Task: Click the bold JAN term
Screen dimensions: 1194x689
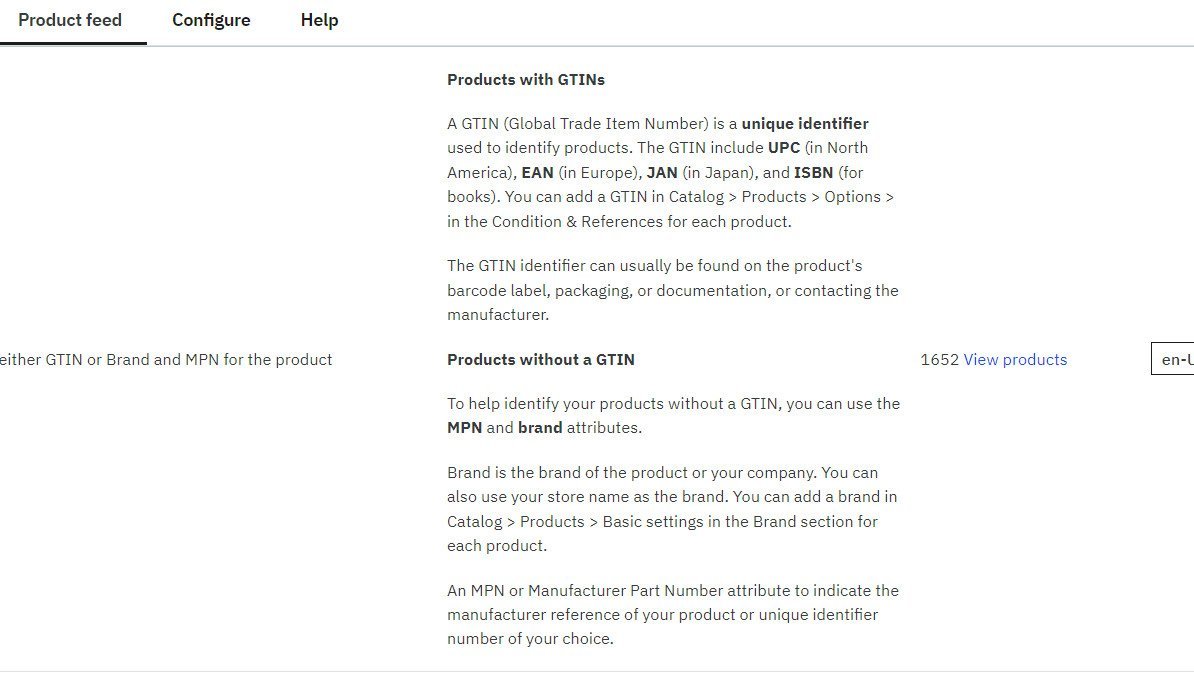Action: (662, 173)
